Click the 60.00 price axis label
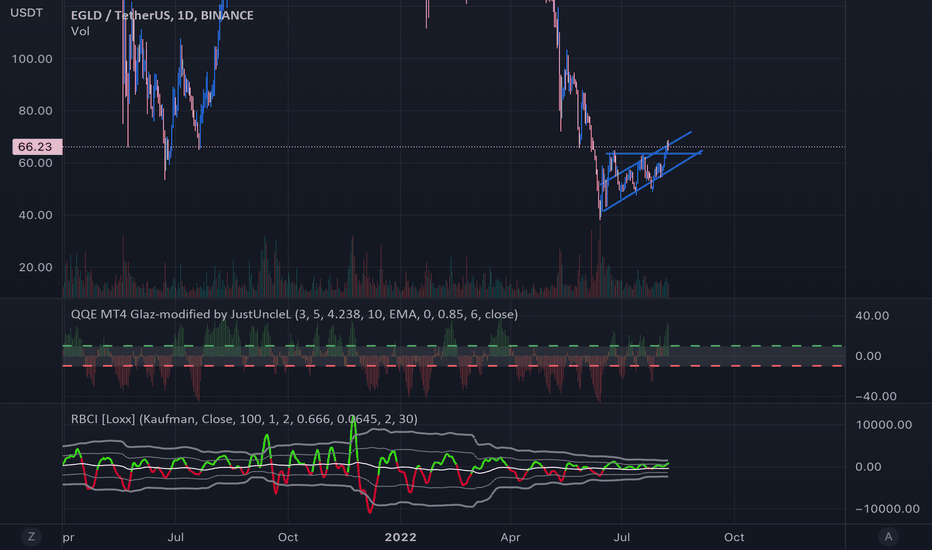932x550 pixels. click(x=35, y=163)
